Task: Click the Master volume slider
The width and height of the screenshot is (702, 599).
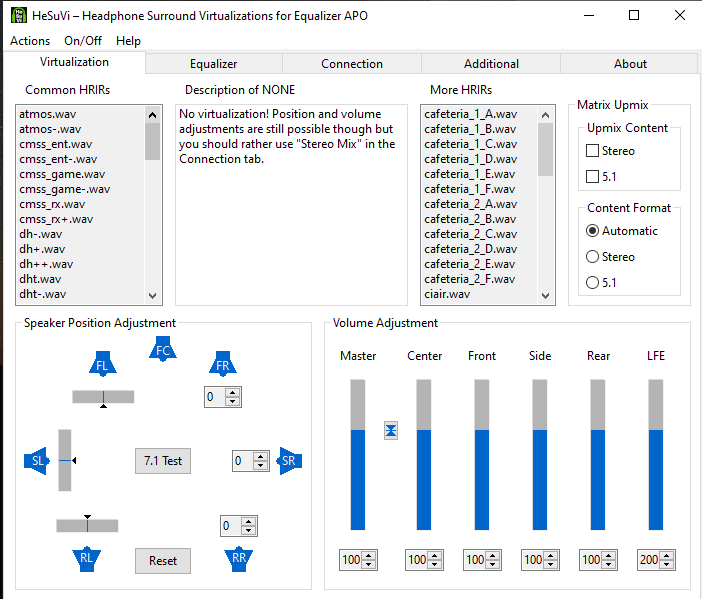Action: pyautogui.click(x=358, y=455)
